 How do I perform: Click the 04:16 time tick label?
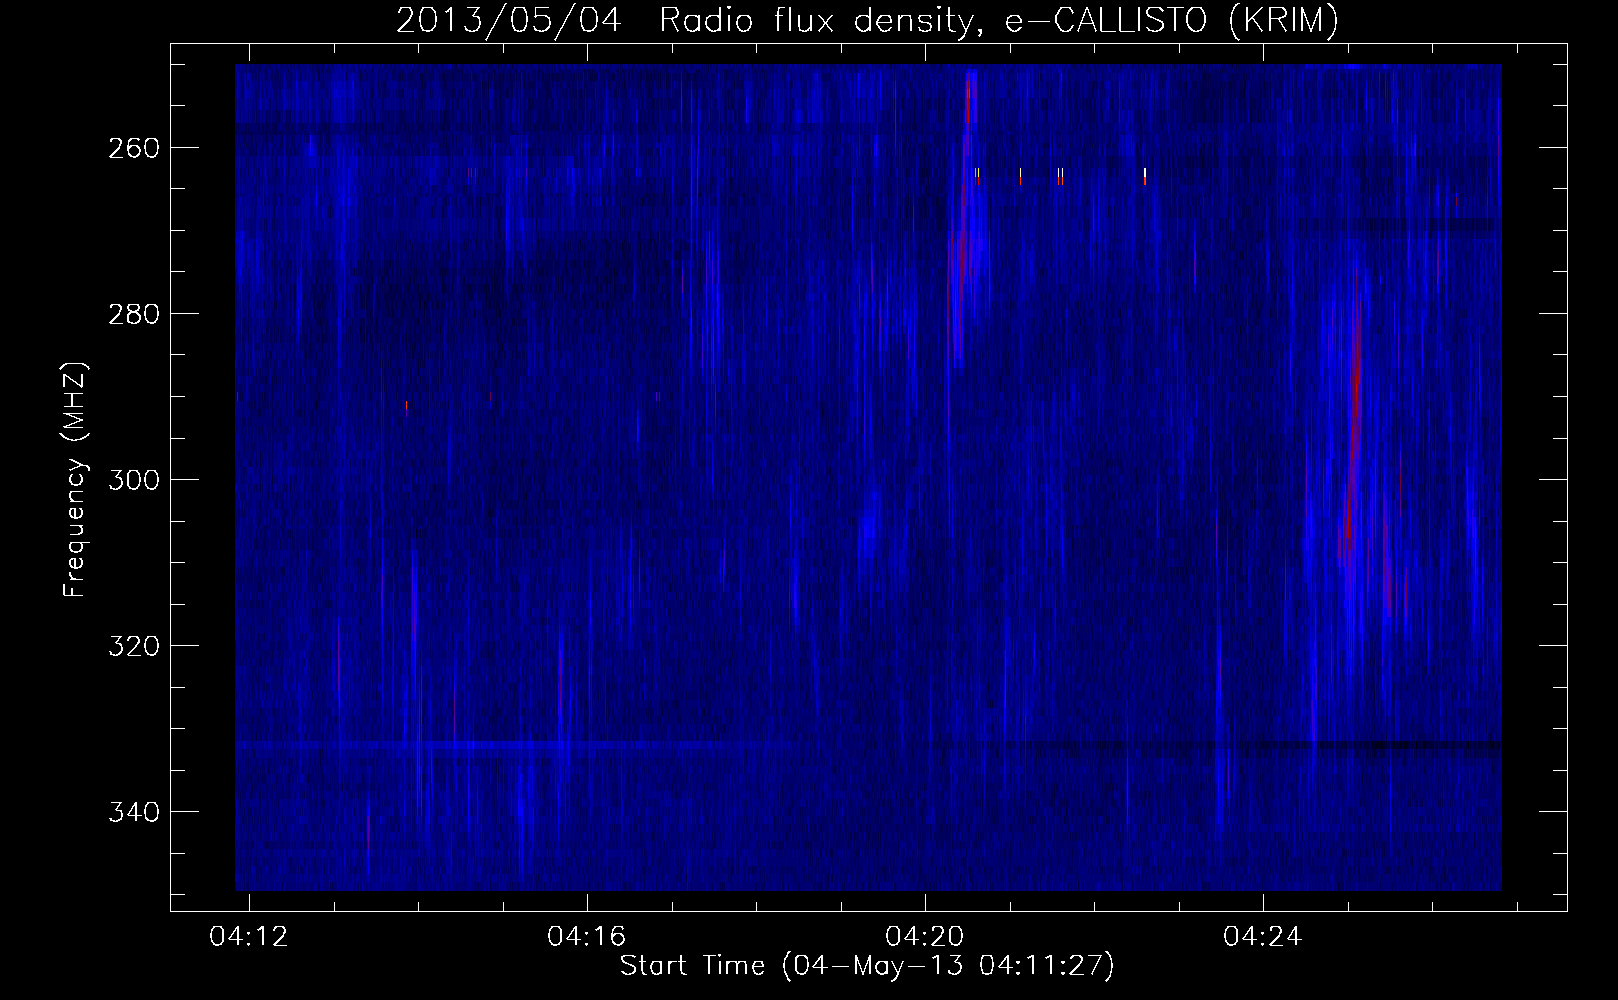pyautogui.click(x=587, y=937)
